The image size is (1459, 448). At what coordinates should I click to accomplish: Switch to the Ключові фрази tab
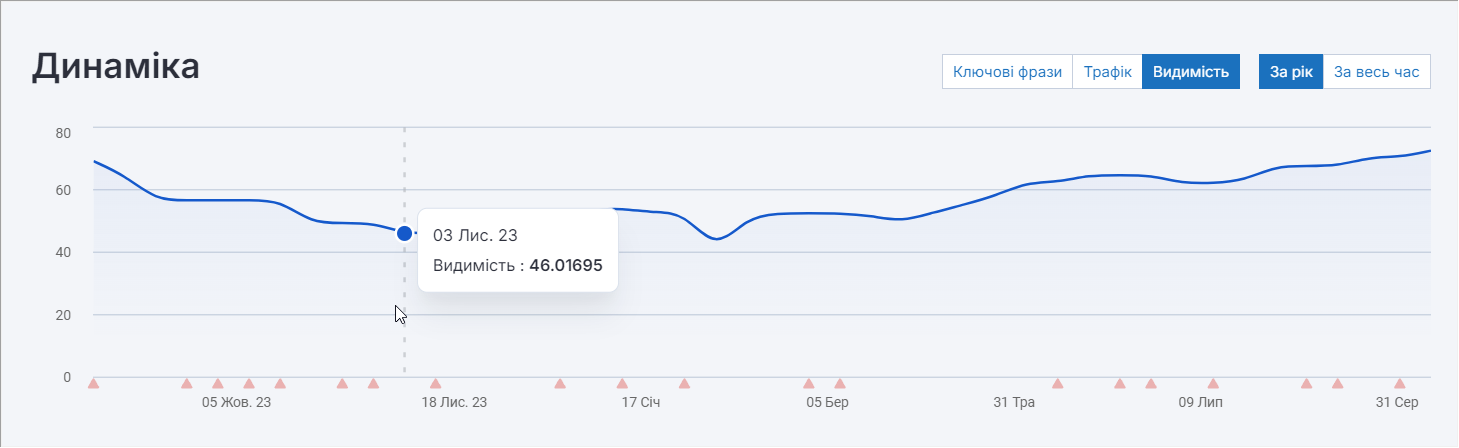(1007, 72)
